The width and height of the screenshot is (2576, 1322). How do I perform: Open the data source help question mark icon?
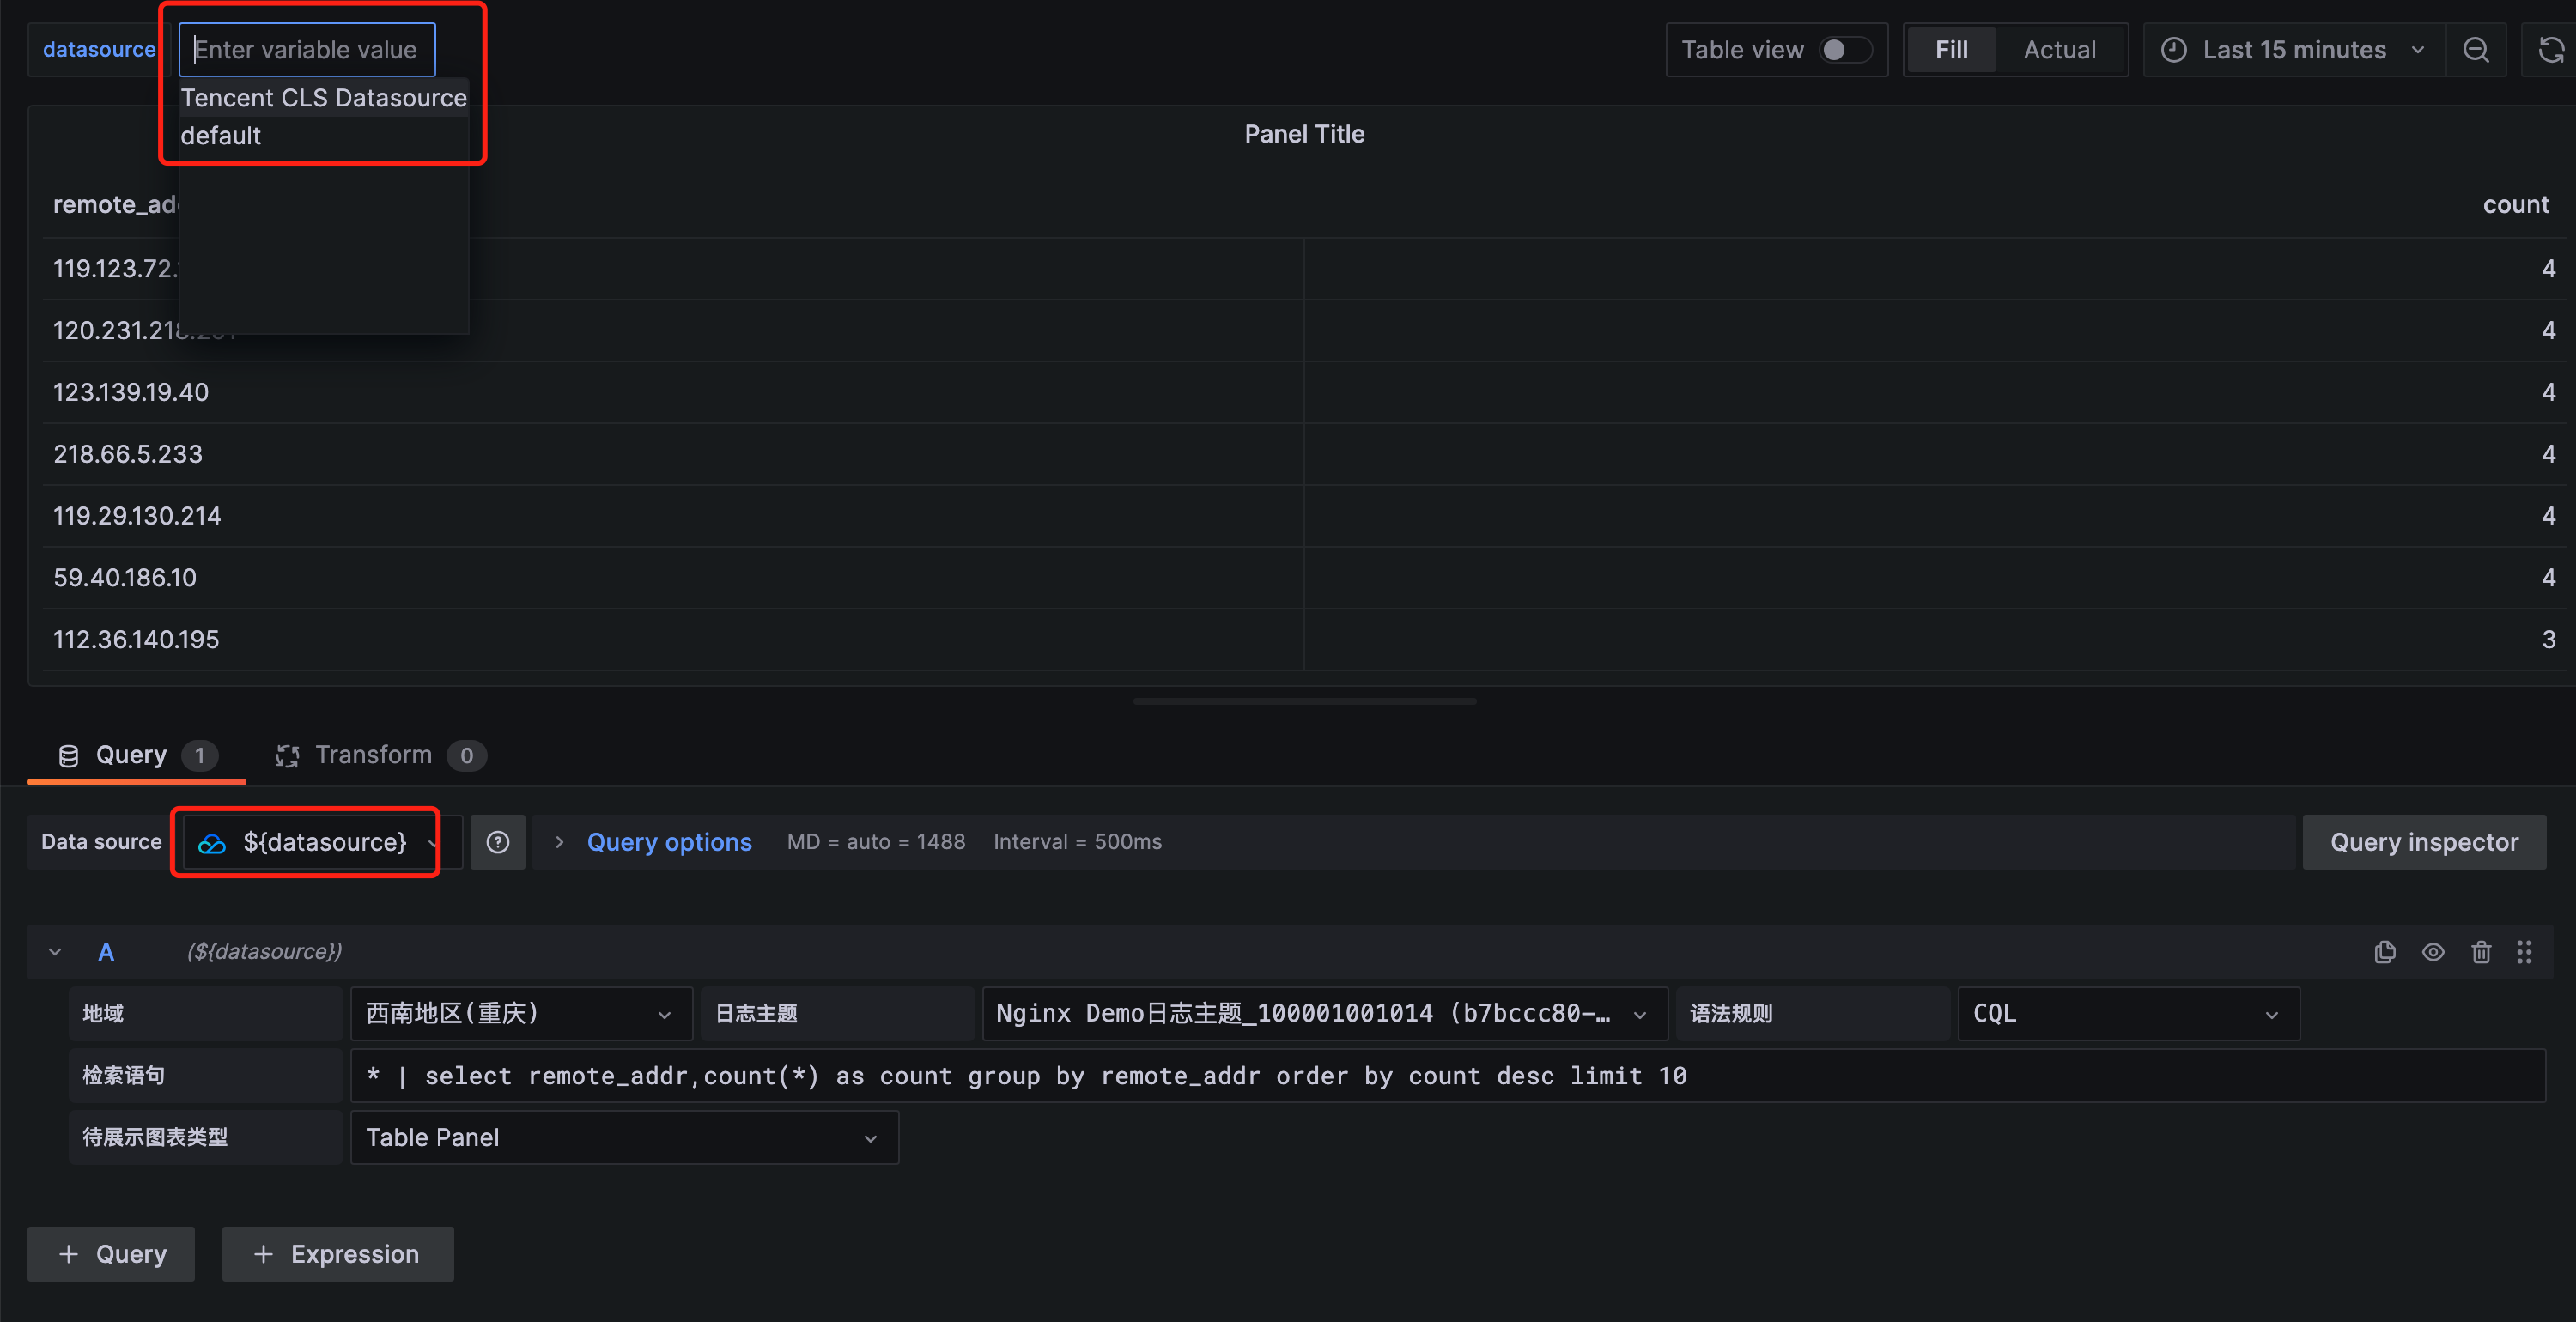(x=497, y=841)
